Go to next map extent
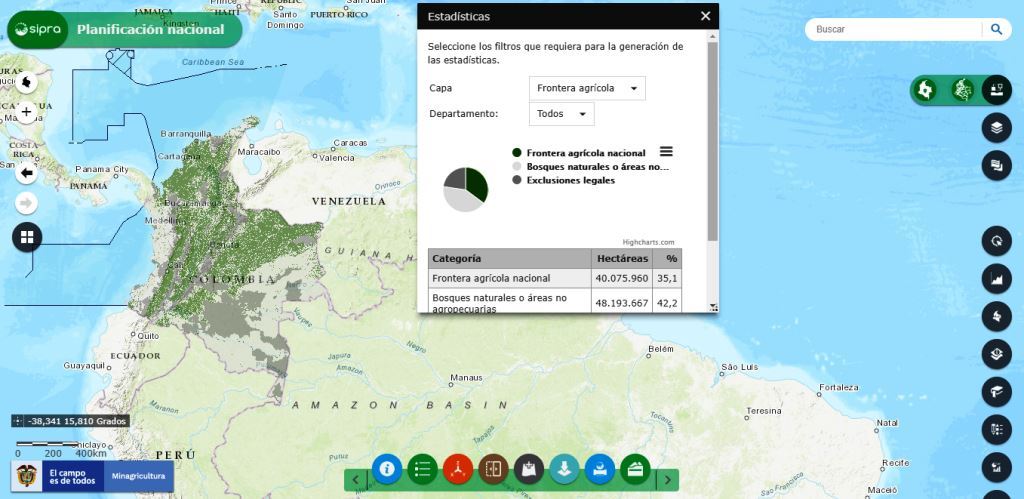Image resolution: width=1024 pixels, height=499 pixels. (x=26, y=203)
